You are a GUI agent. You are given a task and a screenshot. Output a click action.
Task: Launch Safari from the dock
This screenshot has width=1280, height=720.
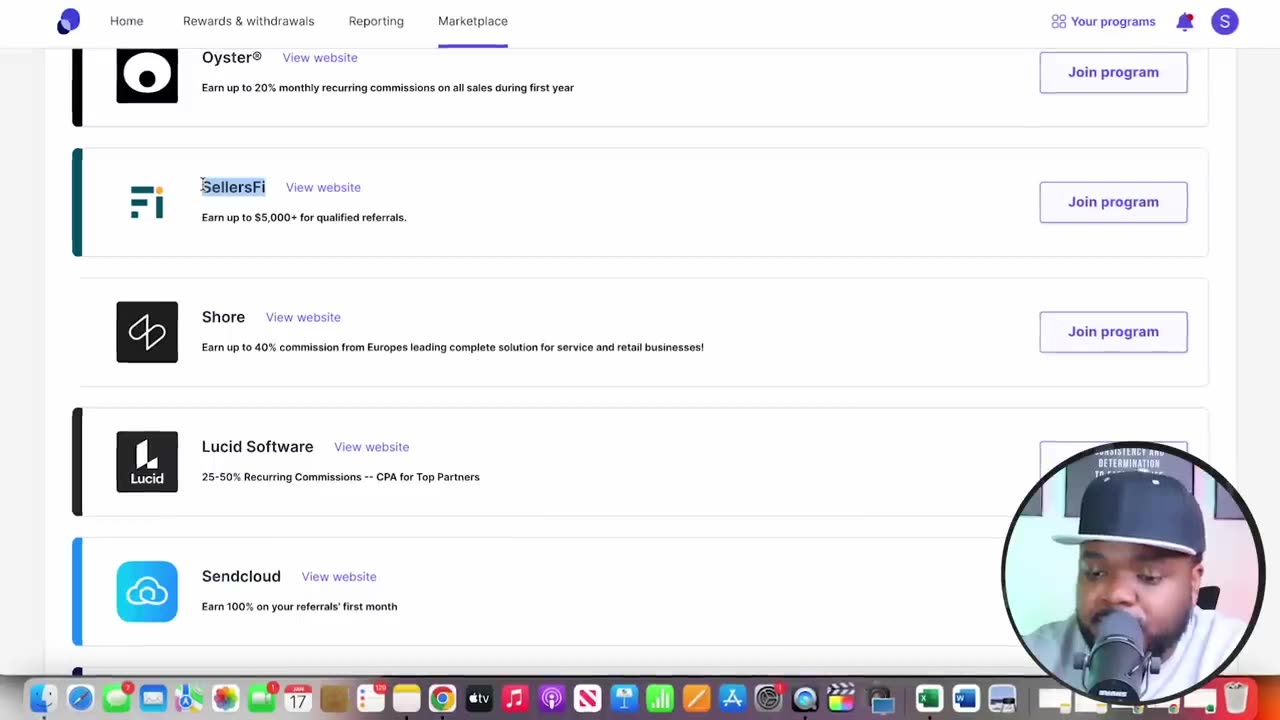point(80,698)
